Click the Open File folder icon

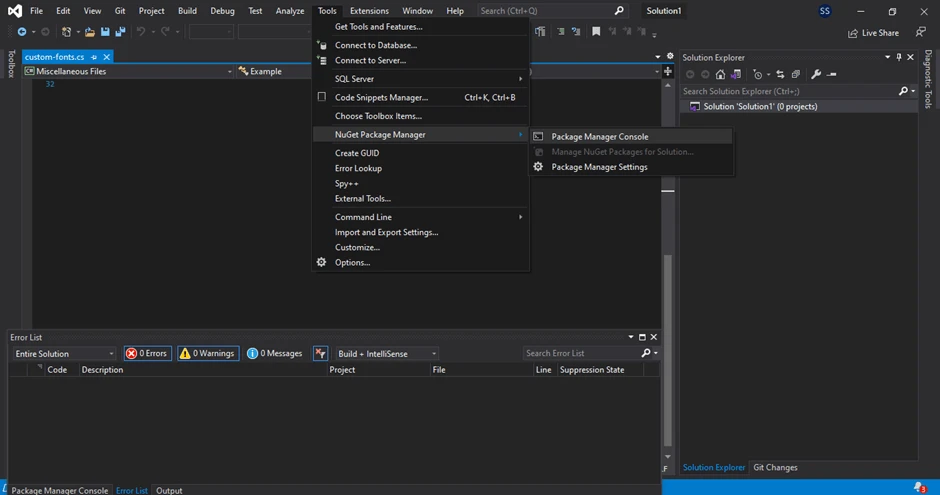pos(90,32)
